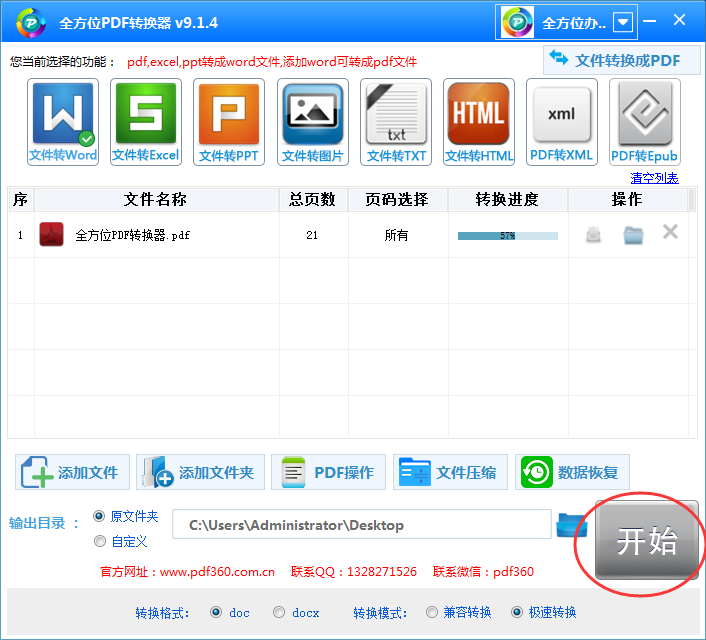Image resolution: width=706 pixels, height=640 pixels.
Task: Select the 文件转Word conversion icon
Action: [x=63, y=122]
